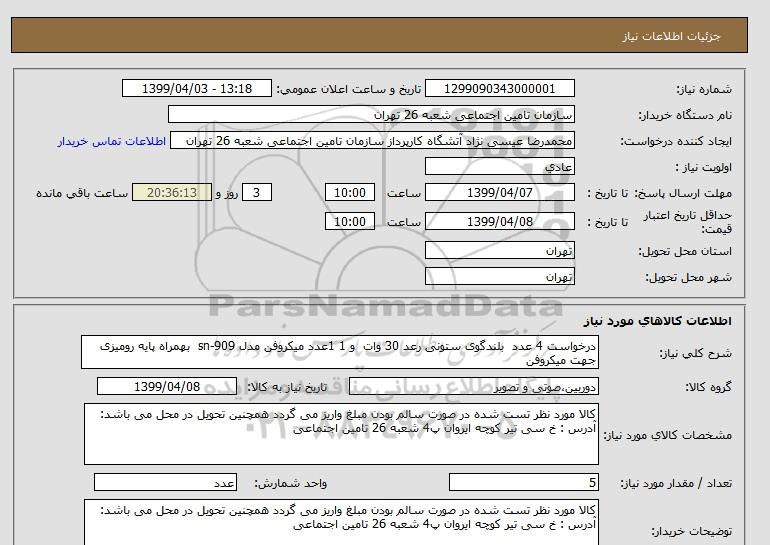The image size is (770, 545).
Task: Click the request creator name field
Action: (x=372, y=141)
